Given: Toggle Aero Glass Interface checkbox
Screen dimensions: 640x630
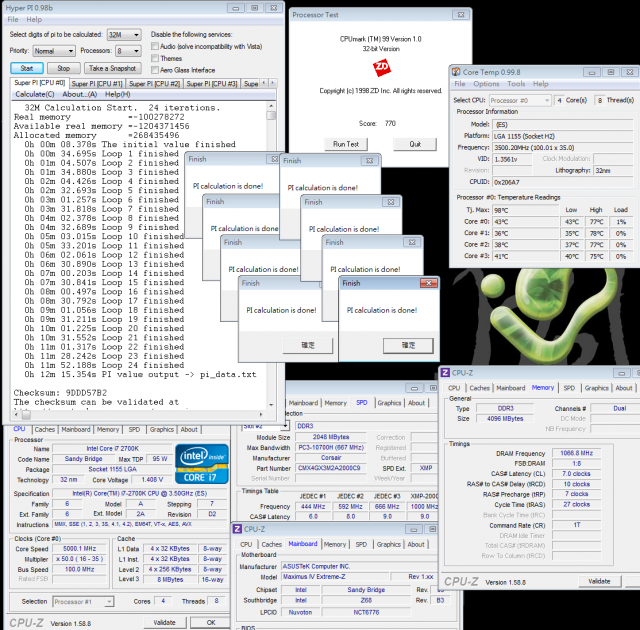Looking at the screenshot, I should tap(155, 70).
